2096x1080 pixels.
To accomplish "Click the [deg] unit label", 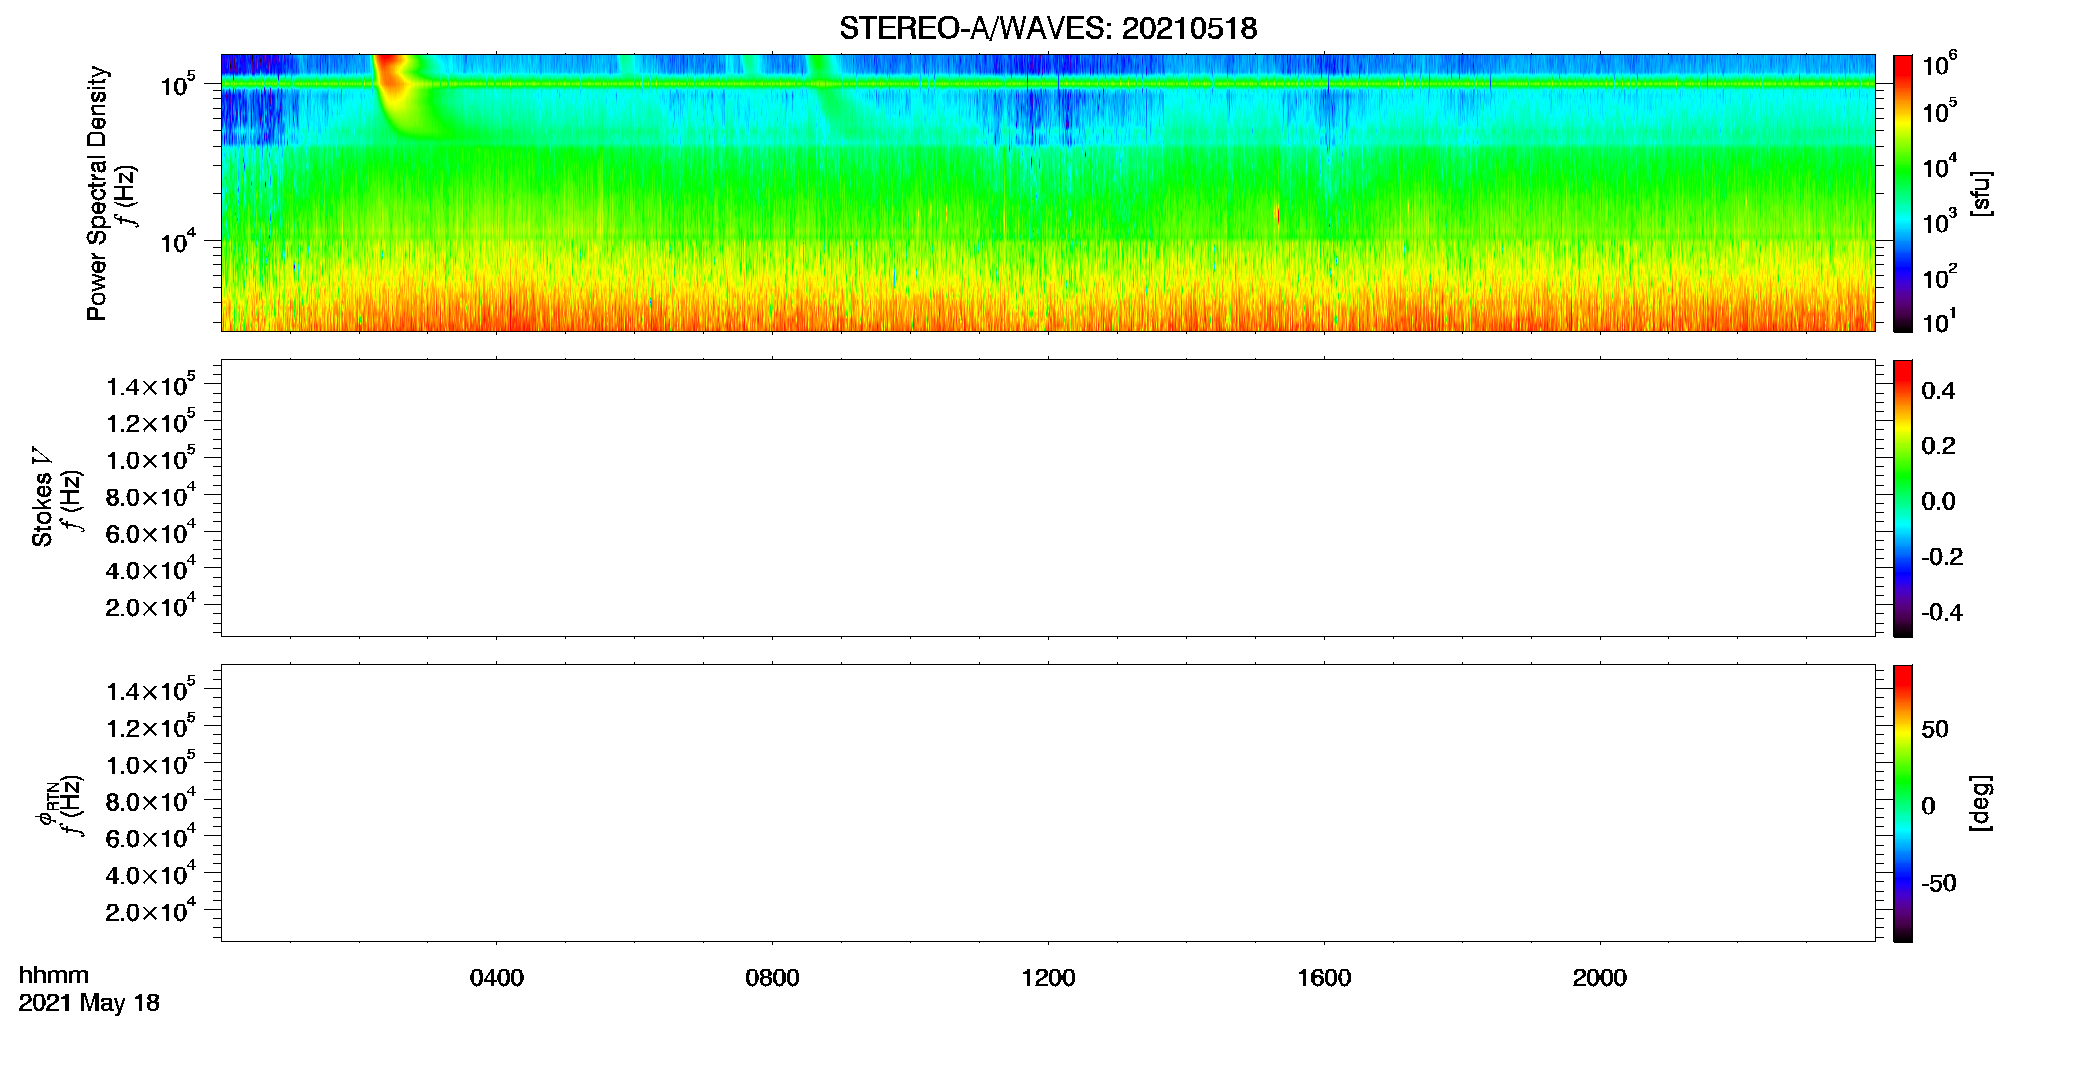I will (x=1980, y=803).
